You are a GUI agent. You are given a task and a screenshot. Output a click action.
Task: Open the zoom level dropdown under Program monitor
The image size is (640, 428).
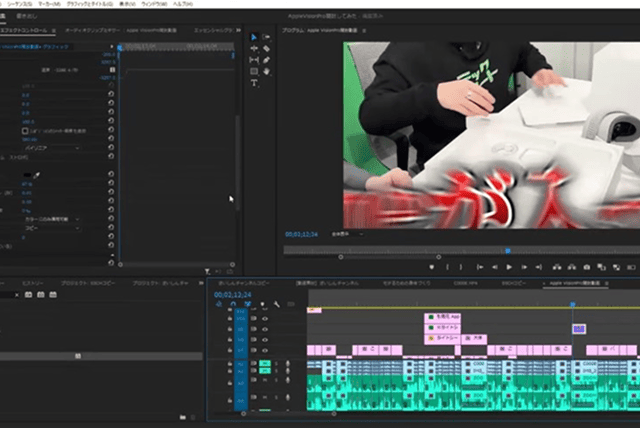[x=344, y=234]
